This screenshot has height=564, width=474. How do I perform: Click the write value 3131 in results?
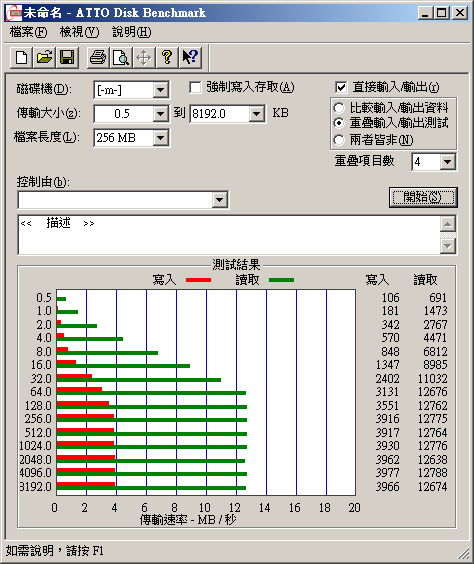tap(388, 392)
